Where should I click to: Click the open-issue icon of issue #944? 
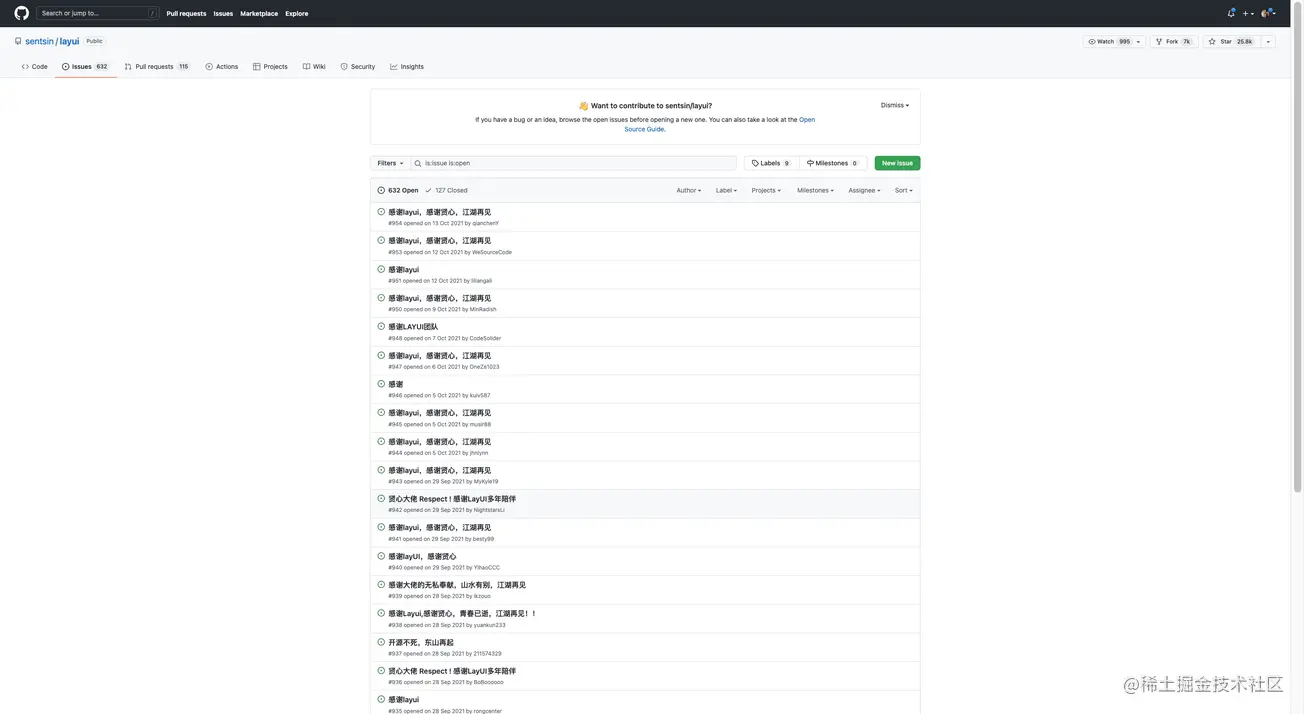click(x=381, y=441)
